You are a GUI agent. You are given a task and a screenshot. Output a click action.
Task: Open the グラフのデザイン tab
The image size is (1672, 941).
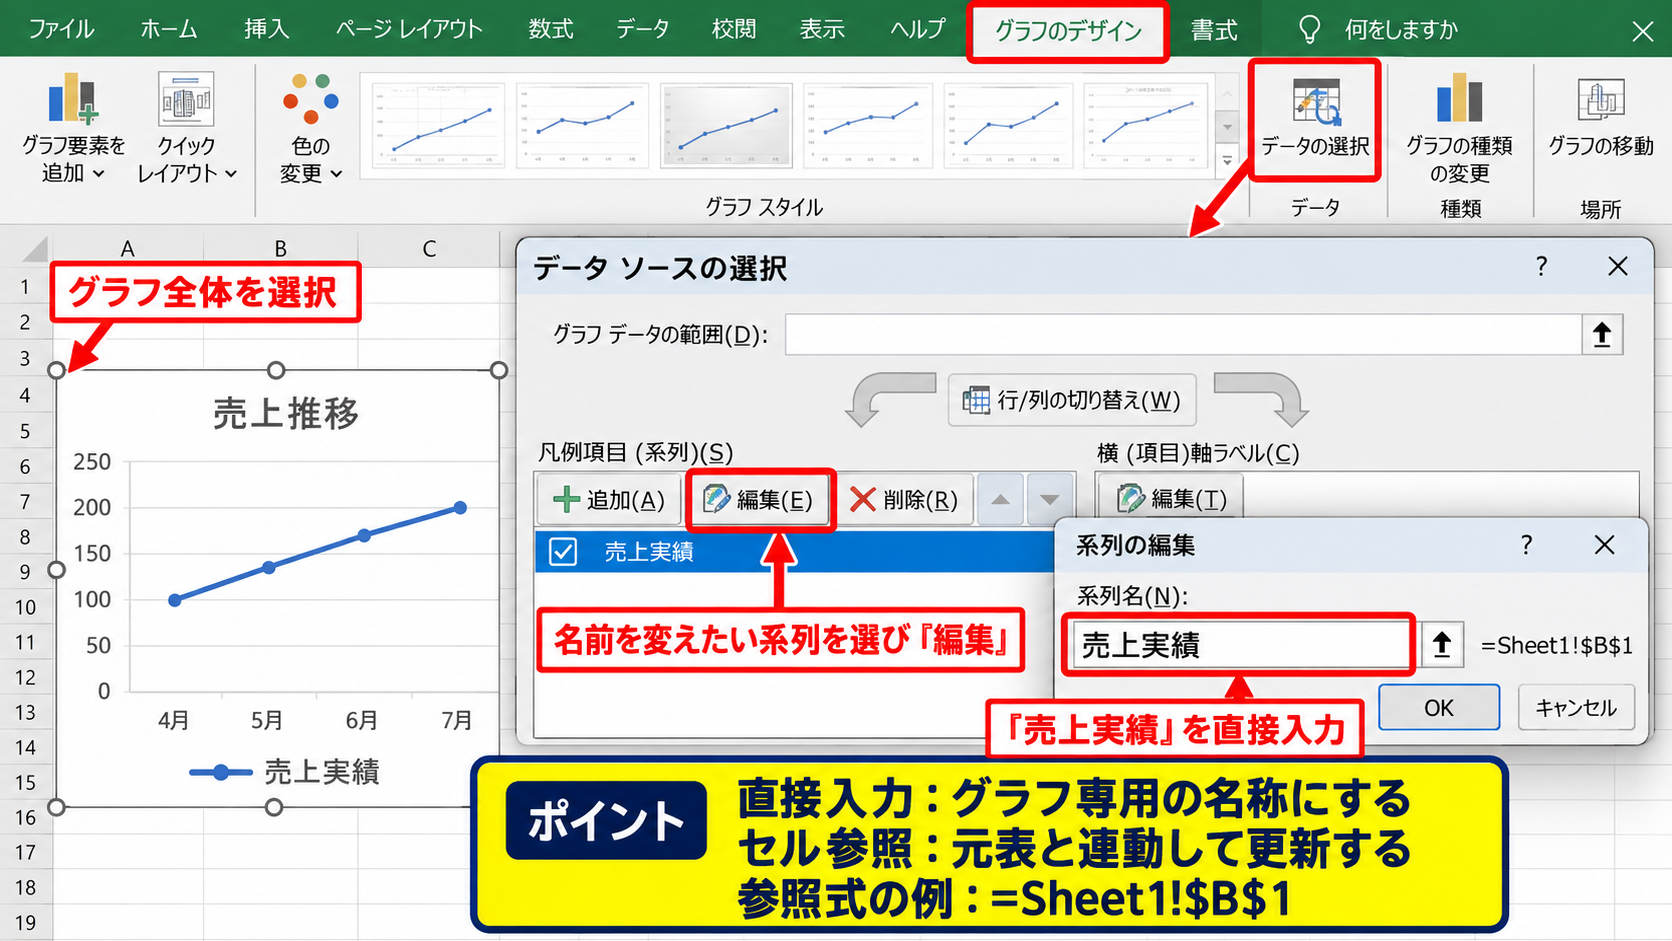(x=1068, y=31)
